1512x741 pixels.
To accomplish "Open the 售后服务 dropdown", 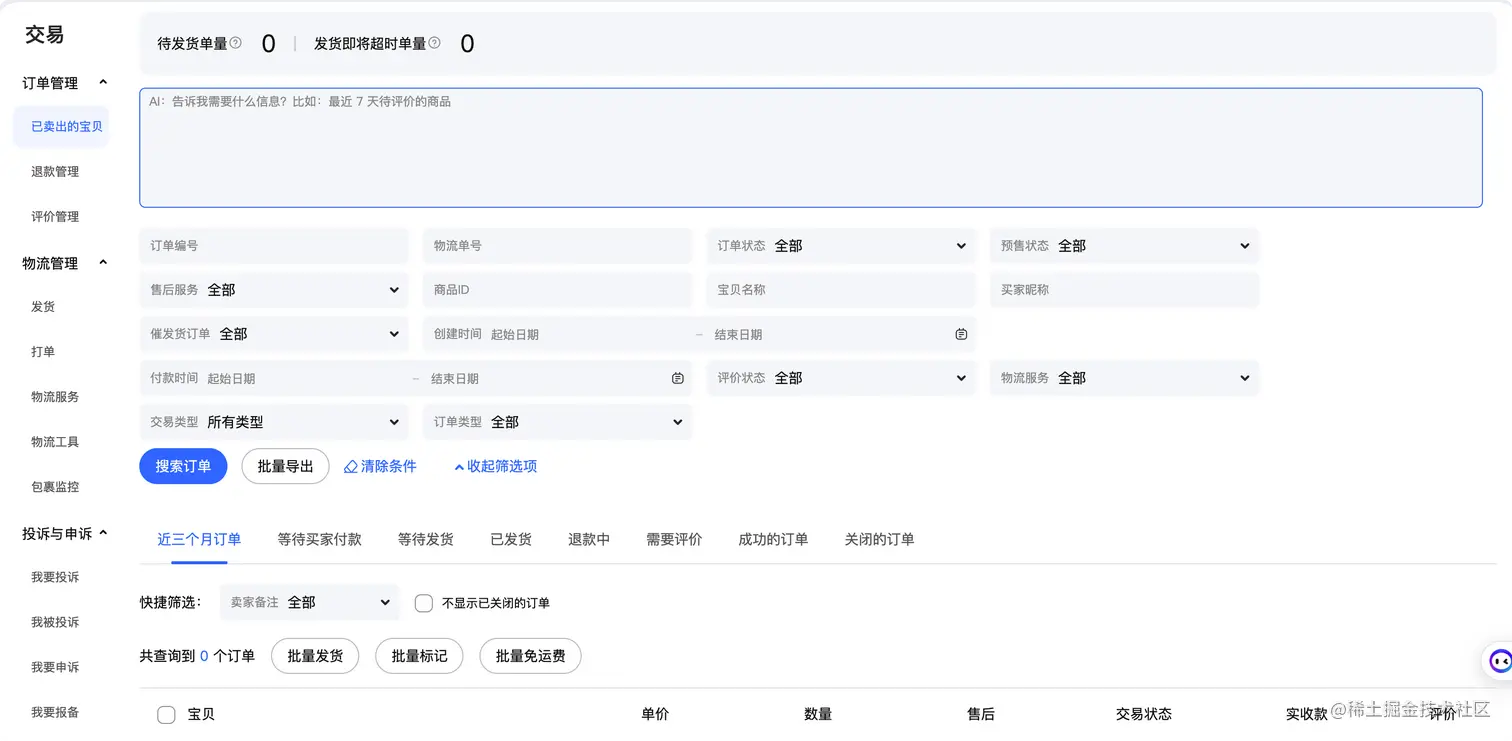I will coord(274,290).
